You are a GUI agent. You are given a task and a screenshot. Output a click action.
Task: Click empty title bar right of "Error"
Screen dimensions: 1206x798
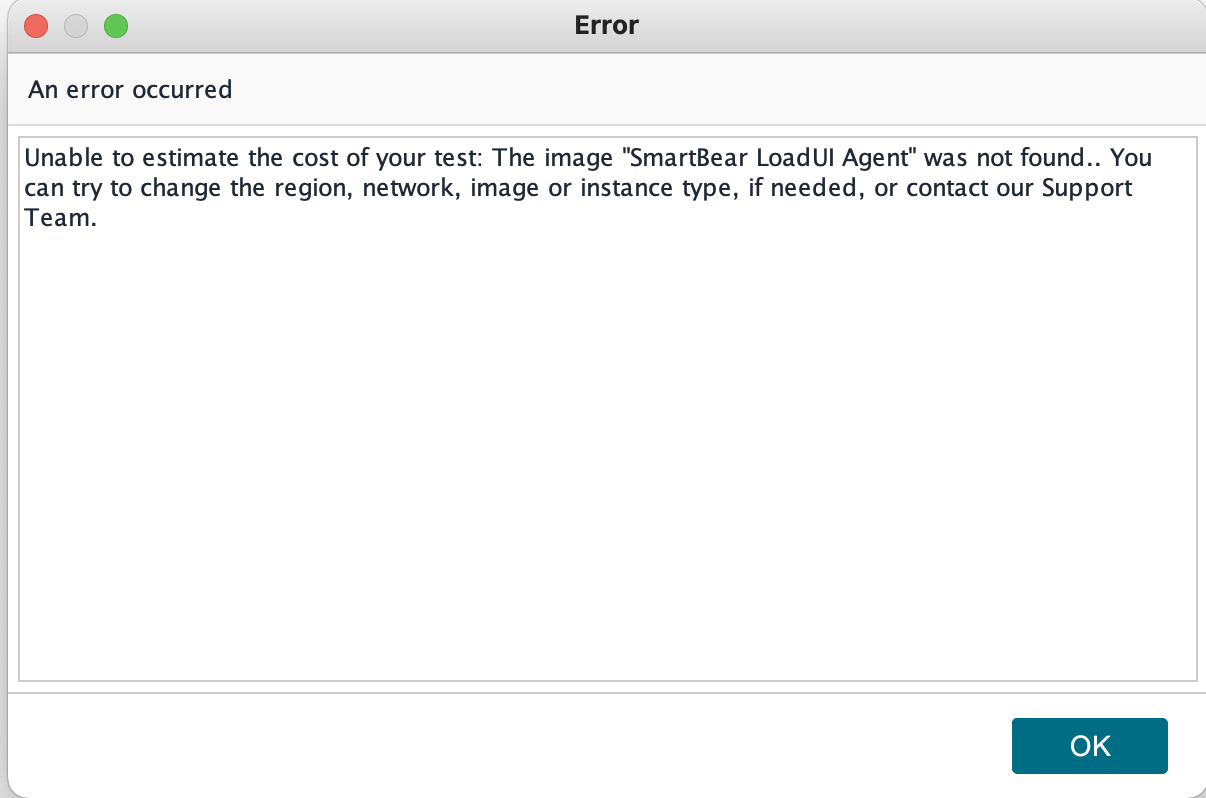pyautogui.click(x=900, y=25)
